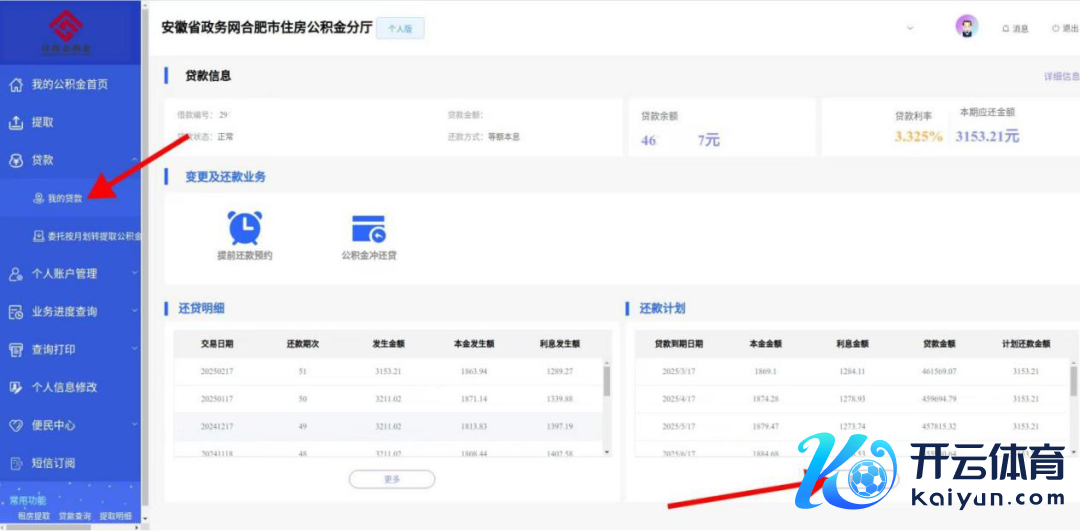Open the header dropdown chevron left of the avatar

pos(910,28)
